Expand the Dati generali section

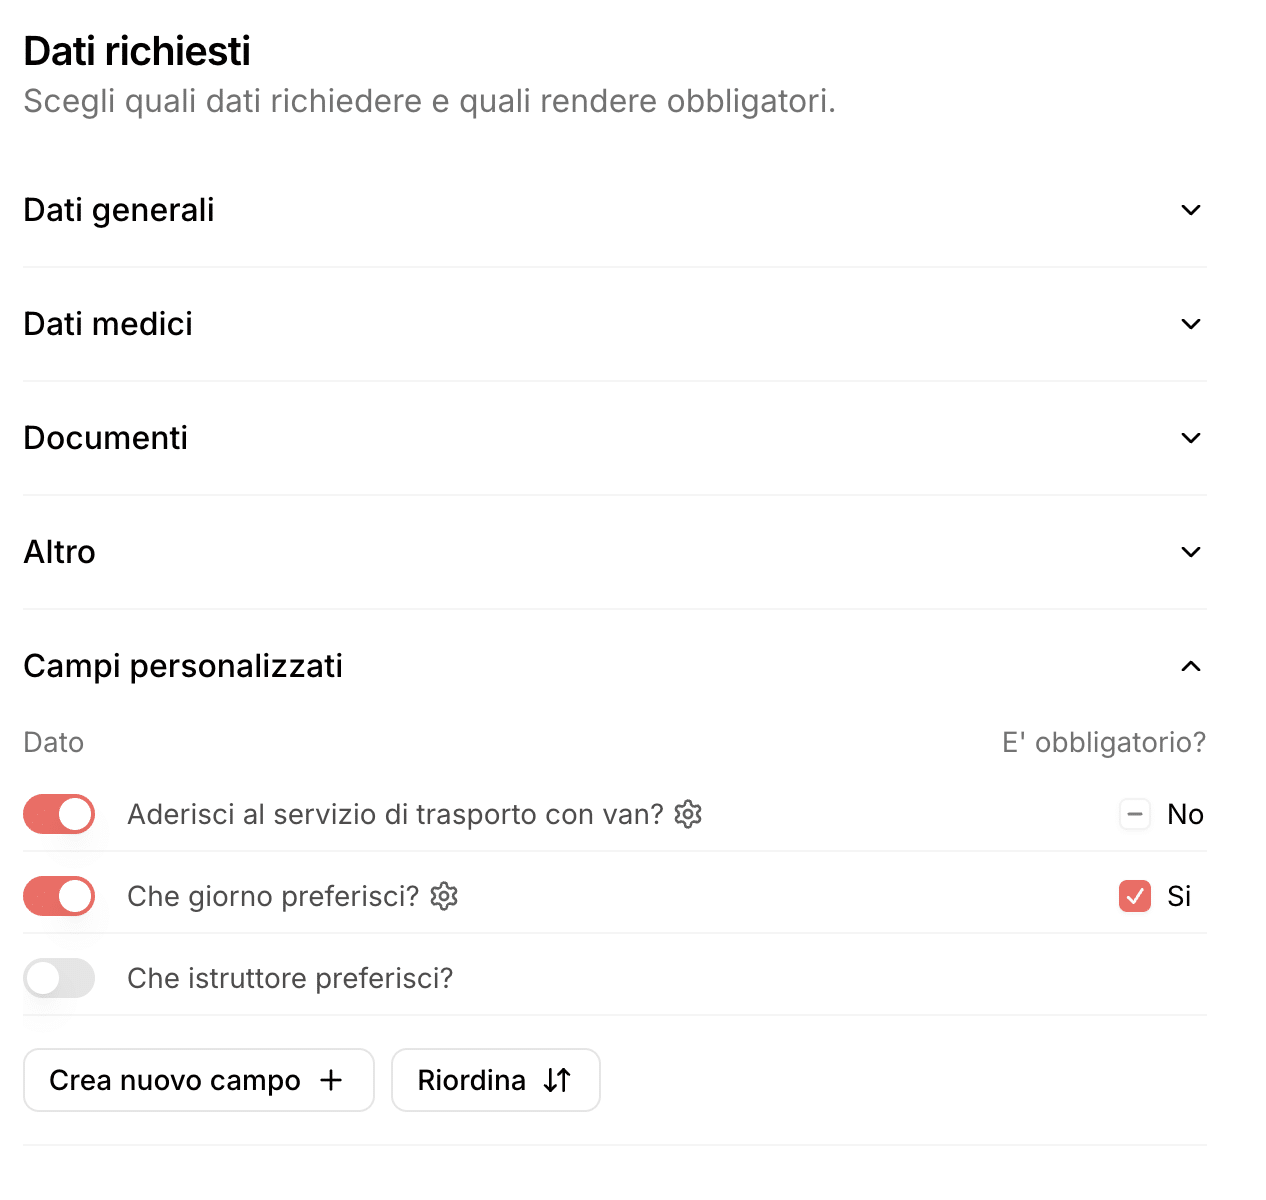(1190, 210)
